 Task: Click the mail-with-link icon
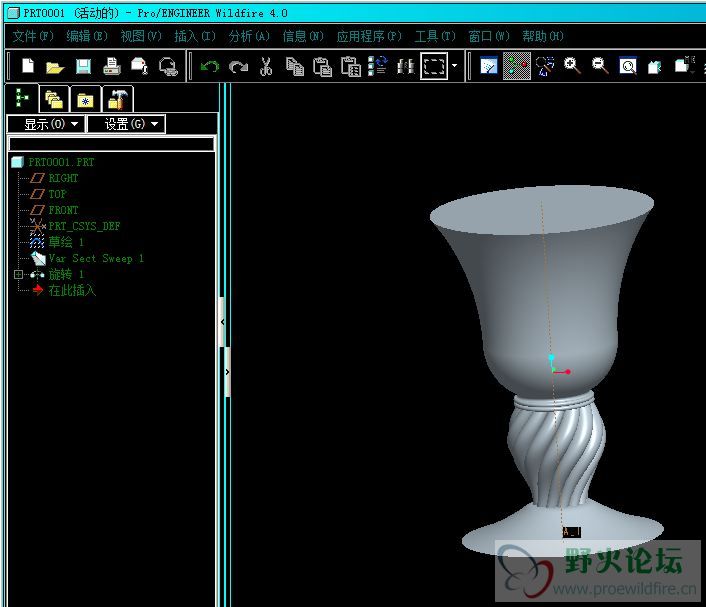168,67
